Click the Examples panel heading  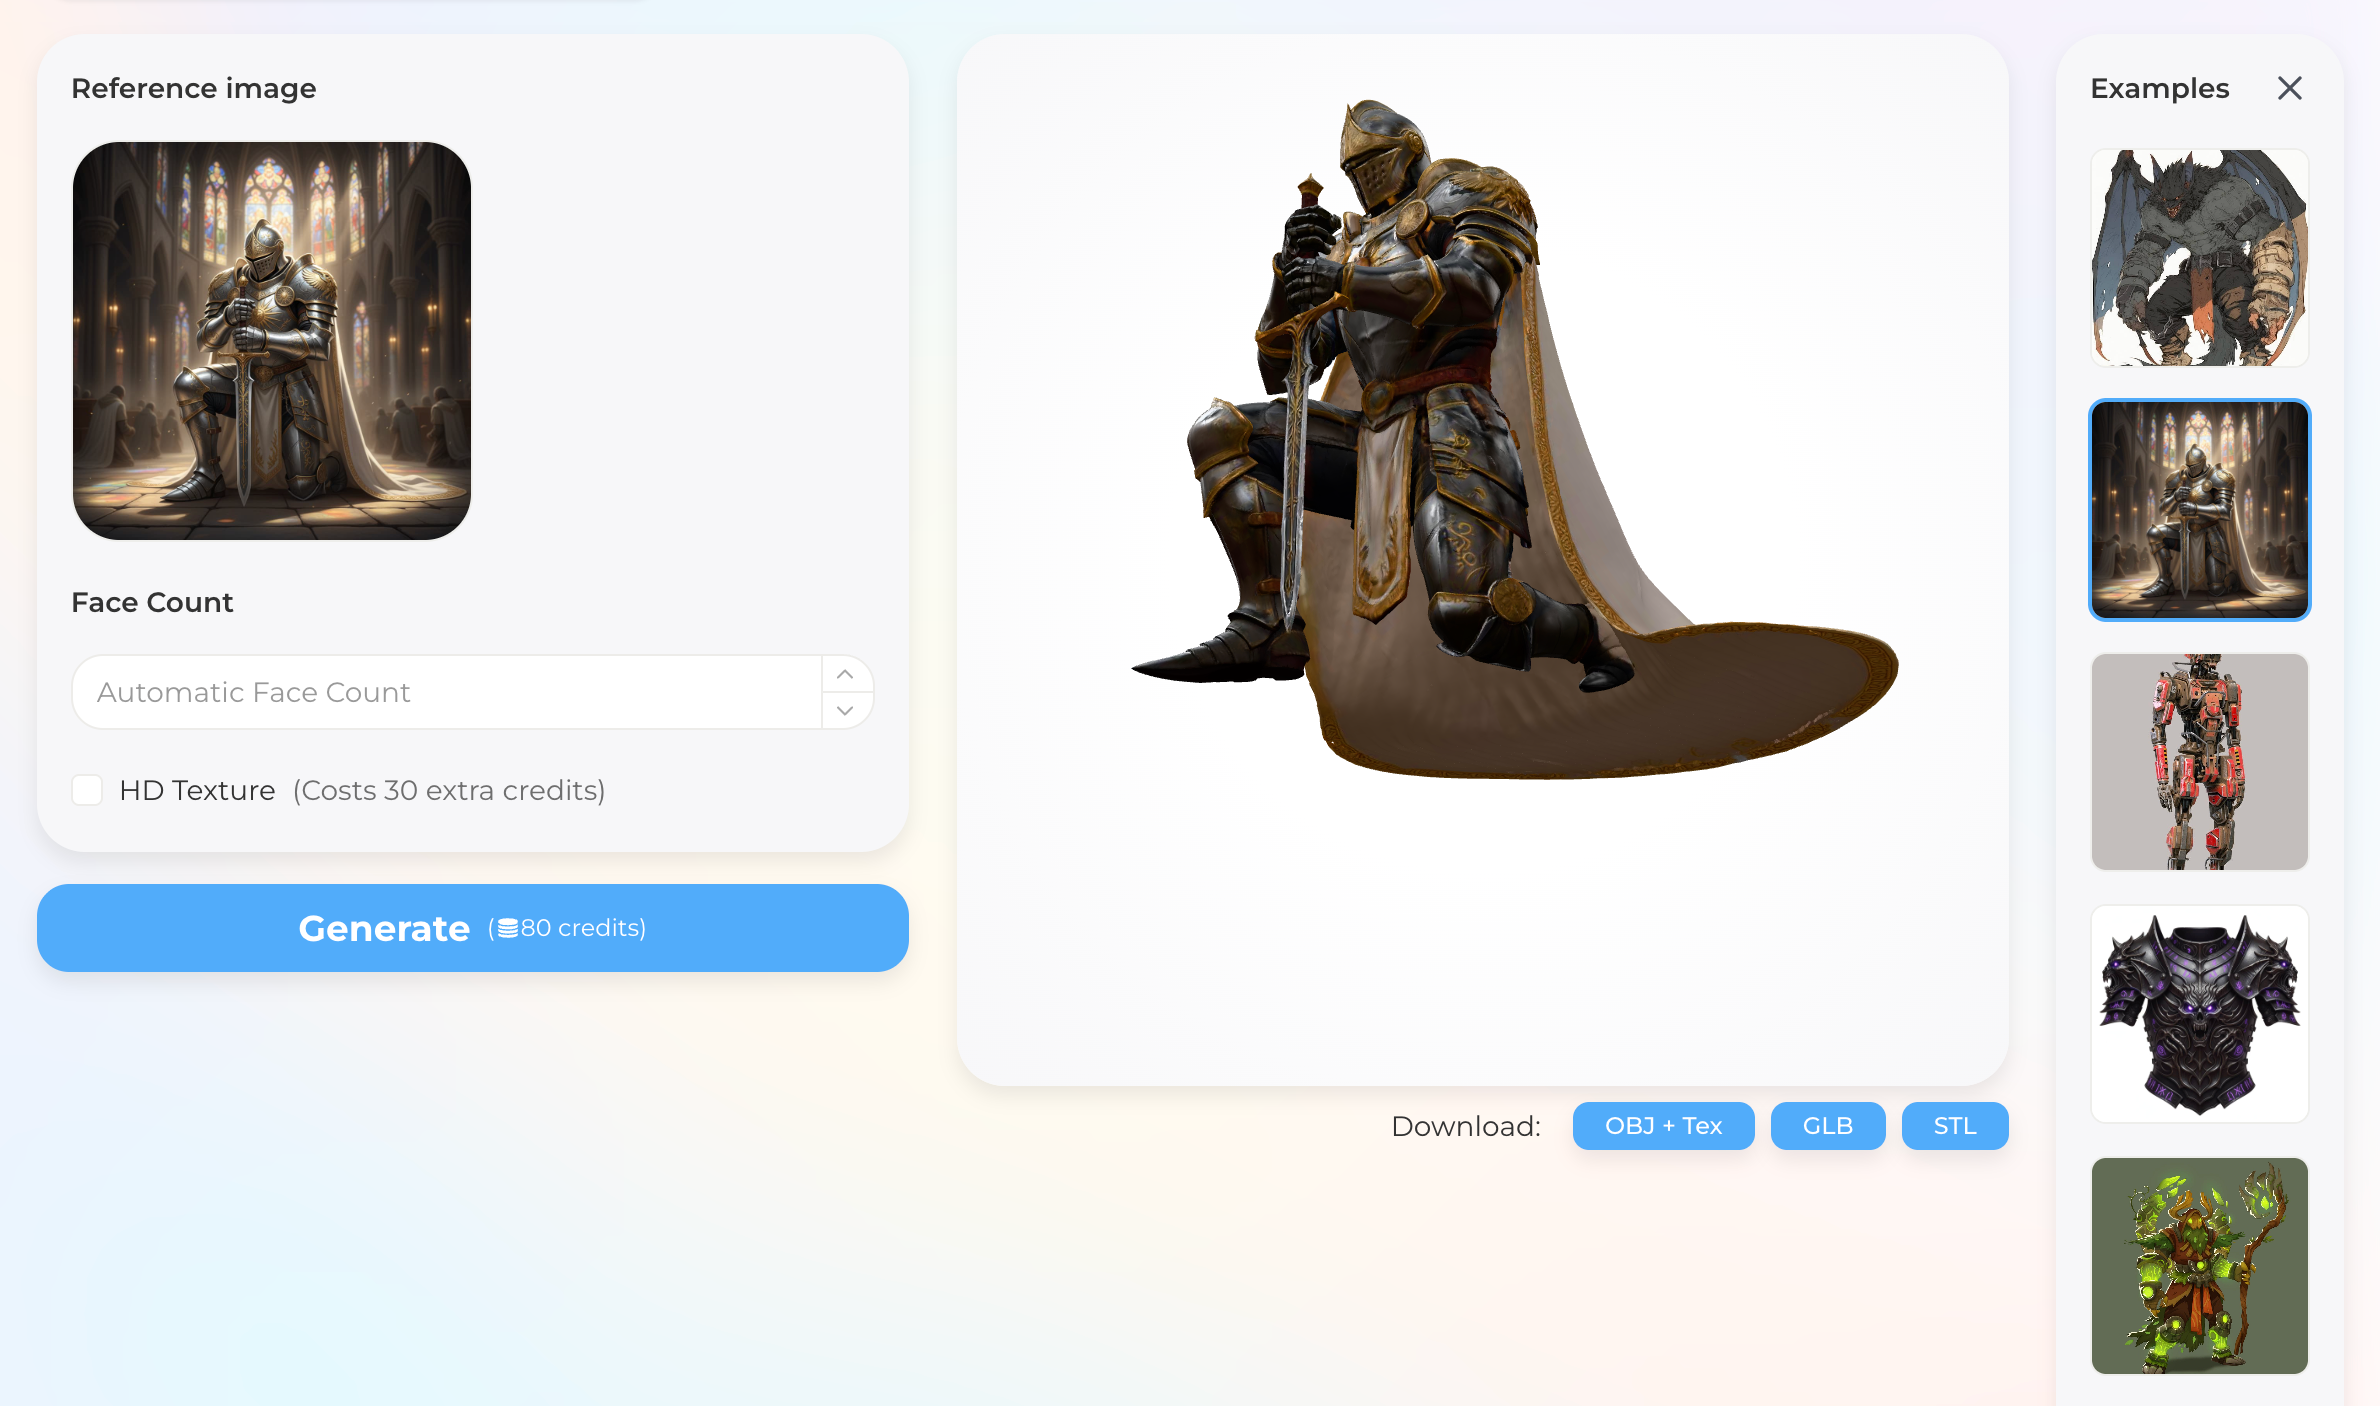click(2158, 88)
